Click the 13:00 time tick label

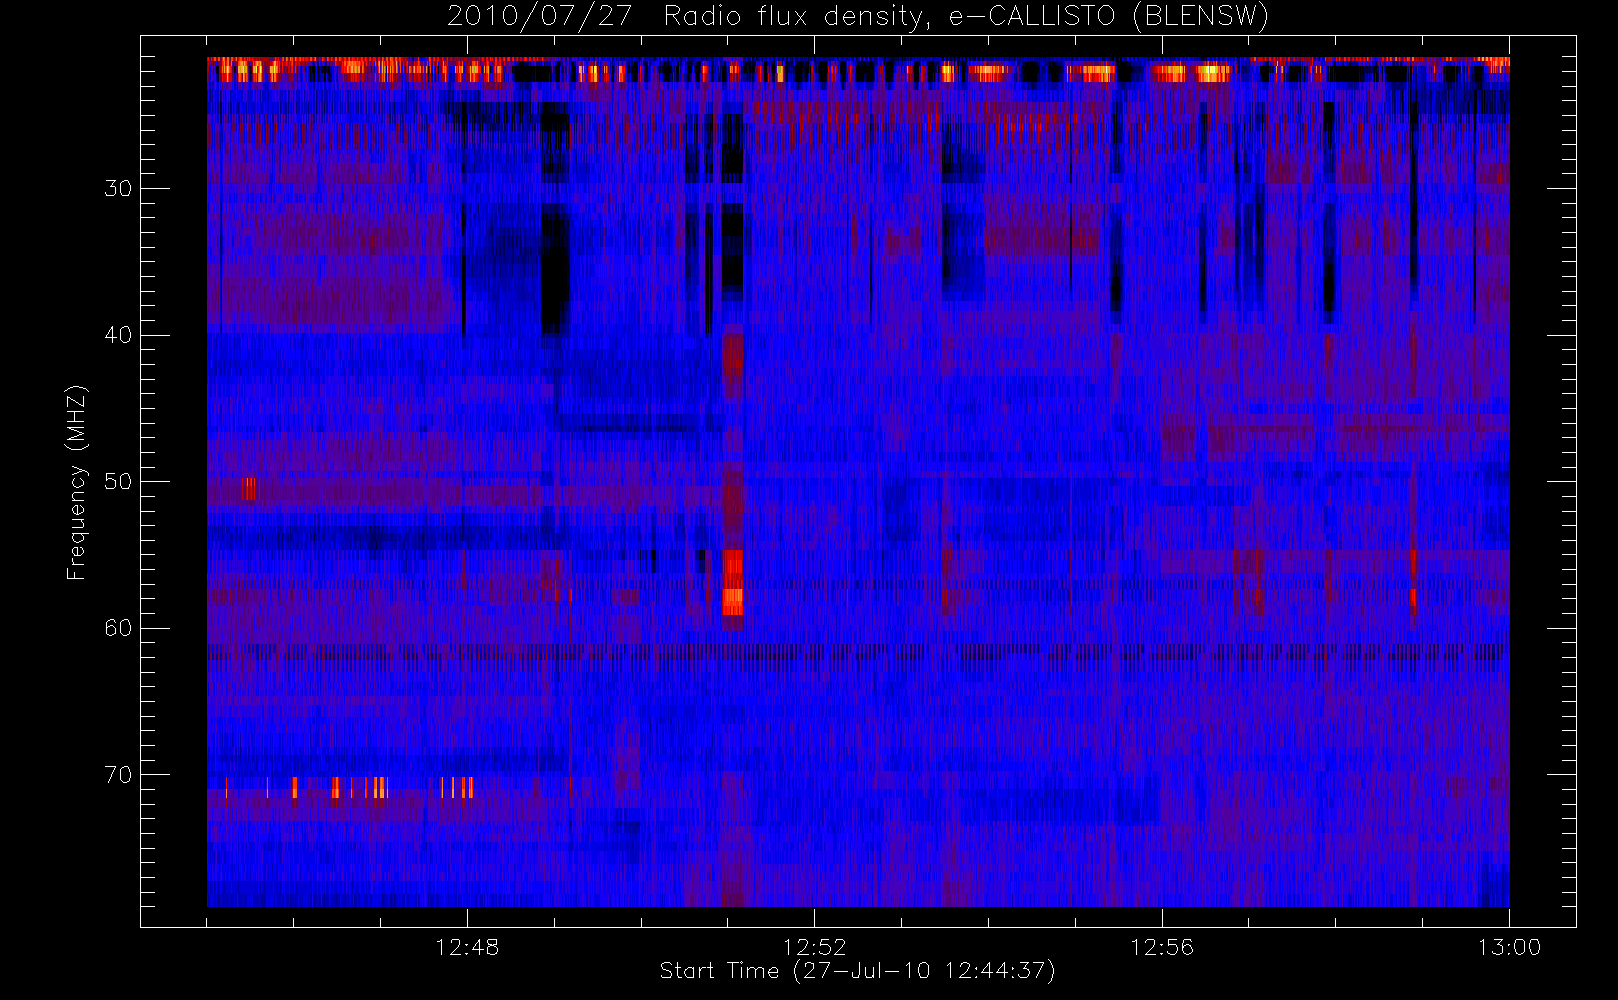[x=1509, y=947]
